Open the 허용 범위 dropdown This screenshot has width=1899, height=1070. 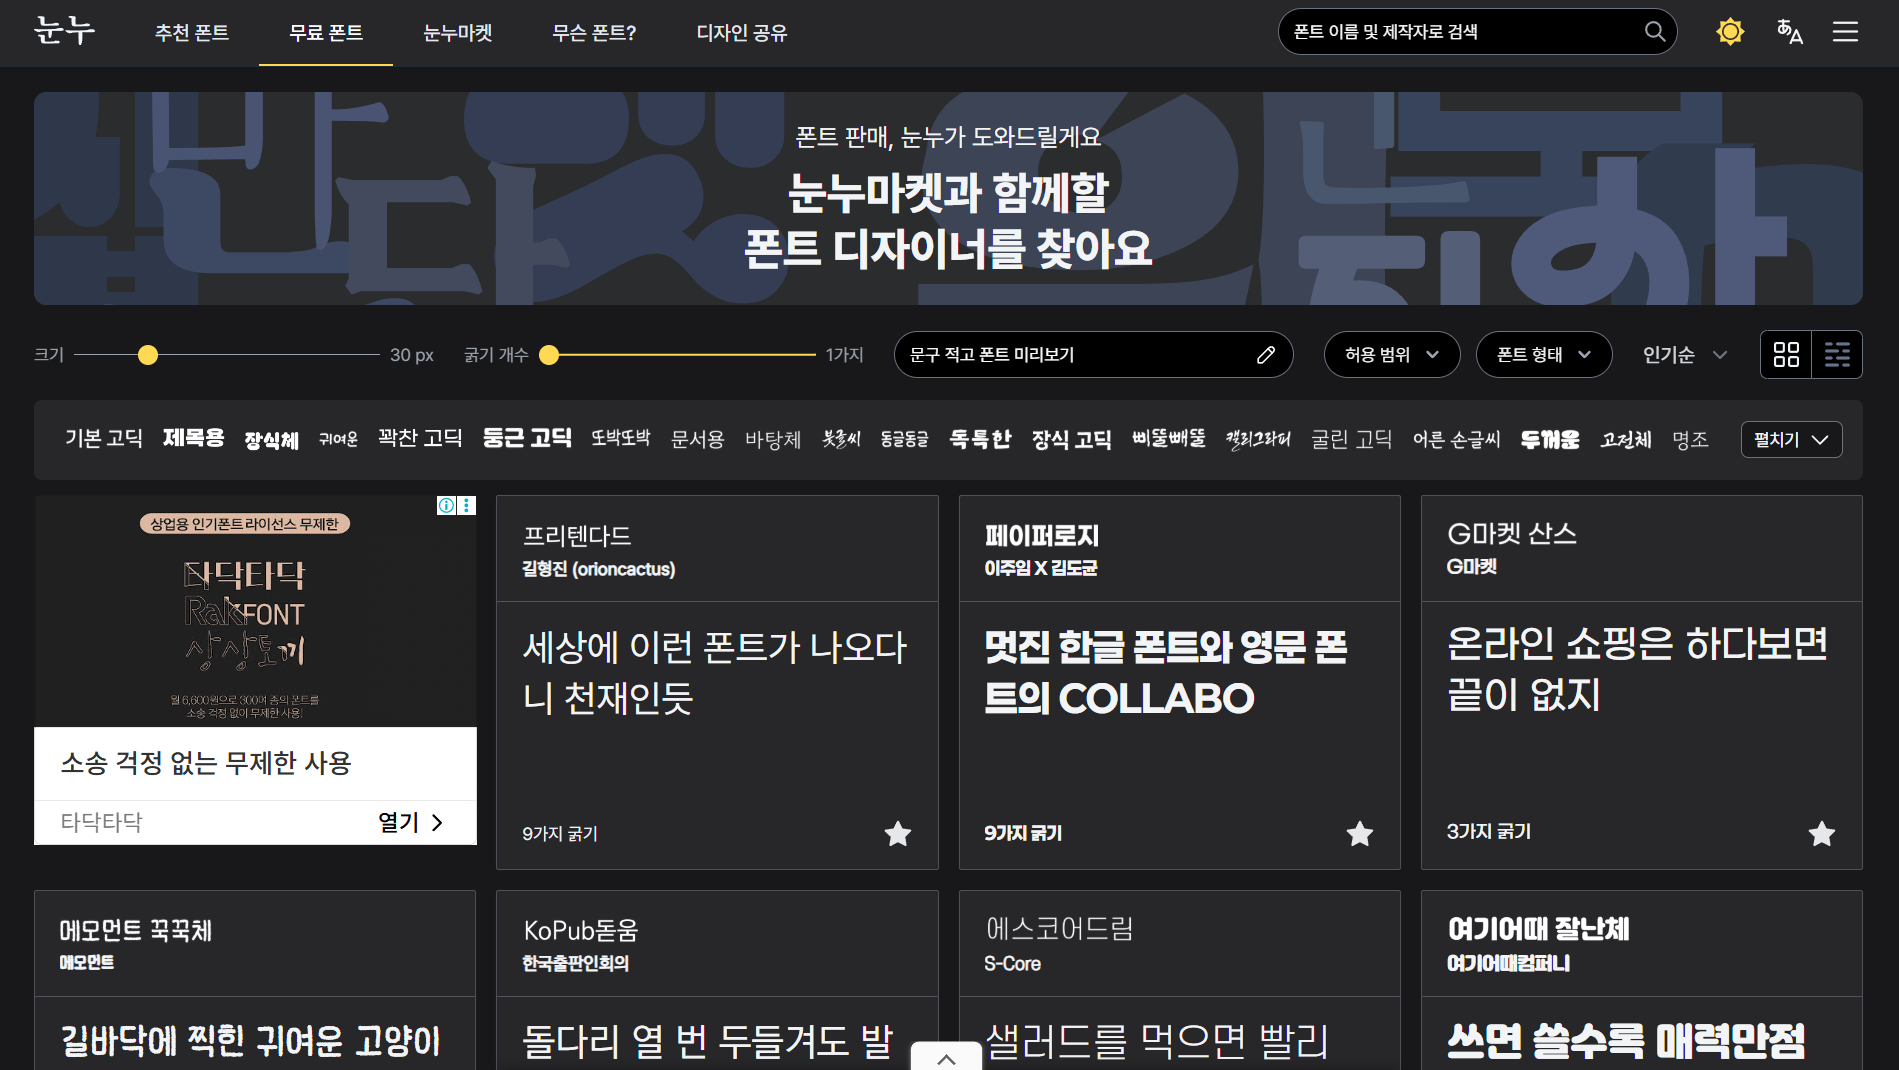pos(1391,355)
